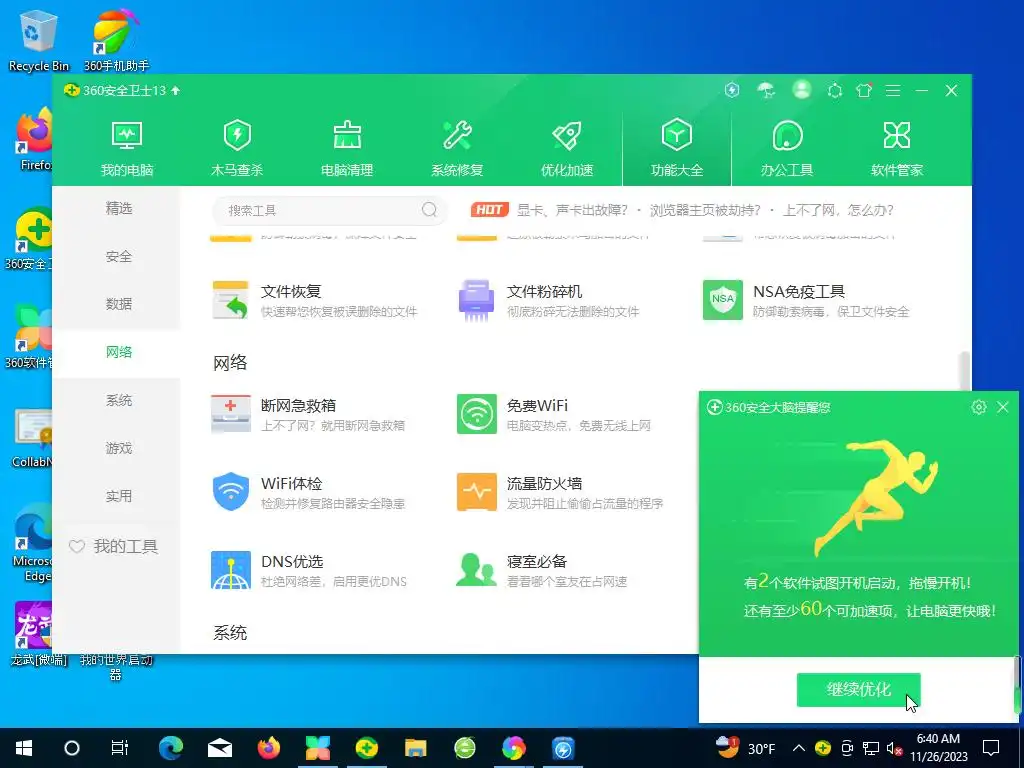Select 实用 category in sidebar
Image resolution: width=1024 pixels, height=768 pixels.
119,496
